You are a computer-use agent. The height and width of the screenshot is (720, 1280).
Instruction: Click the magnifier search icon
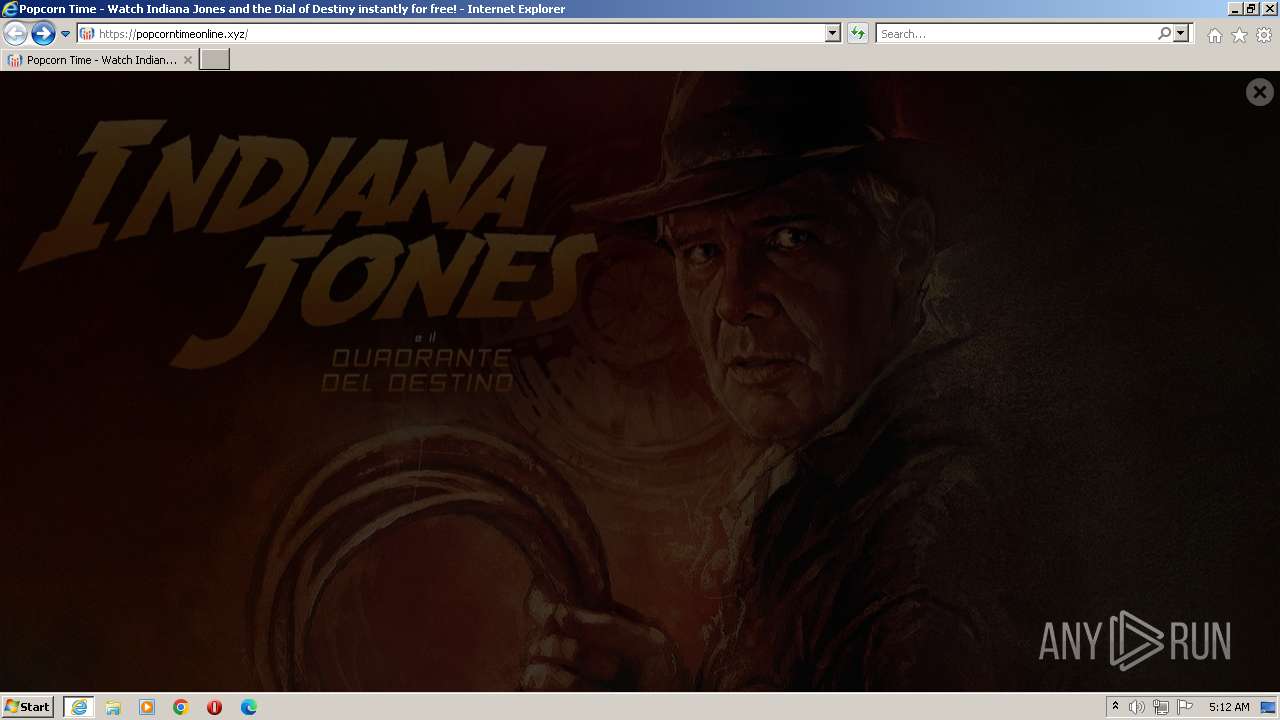coord(1164,34)
